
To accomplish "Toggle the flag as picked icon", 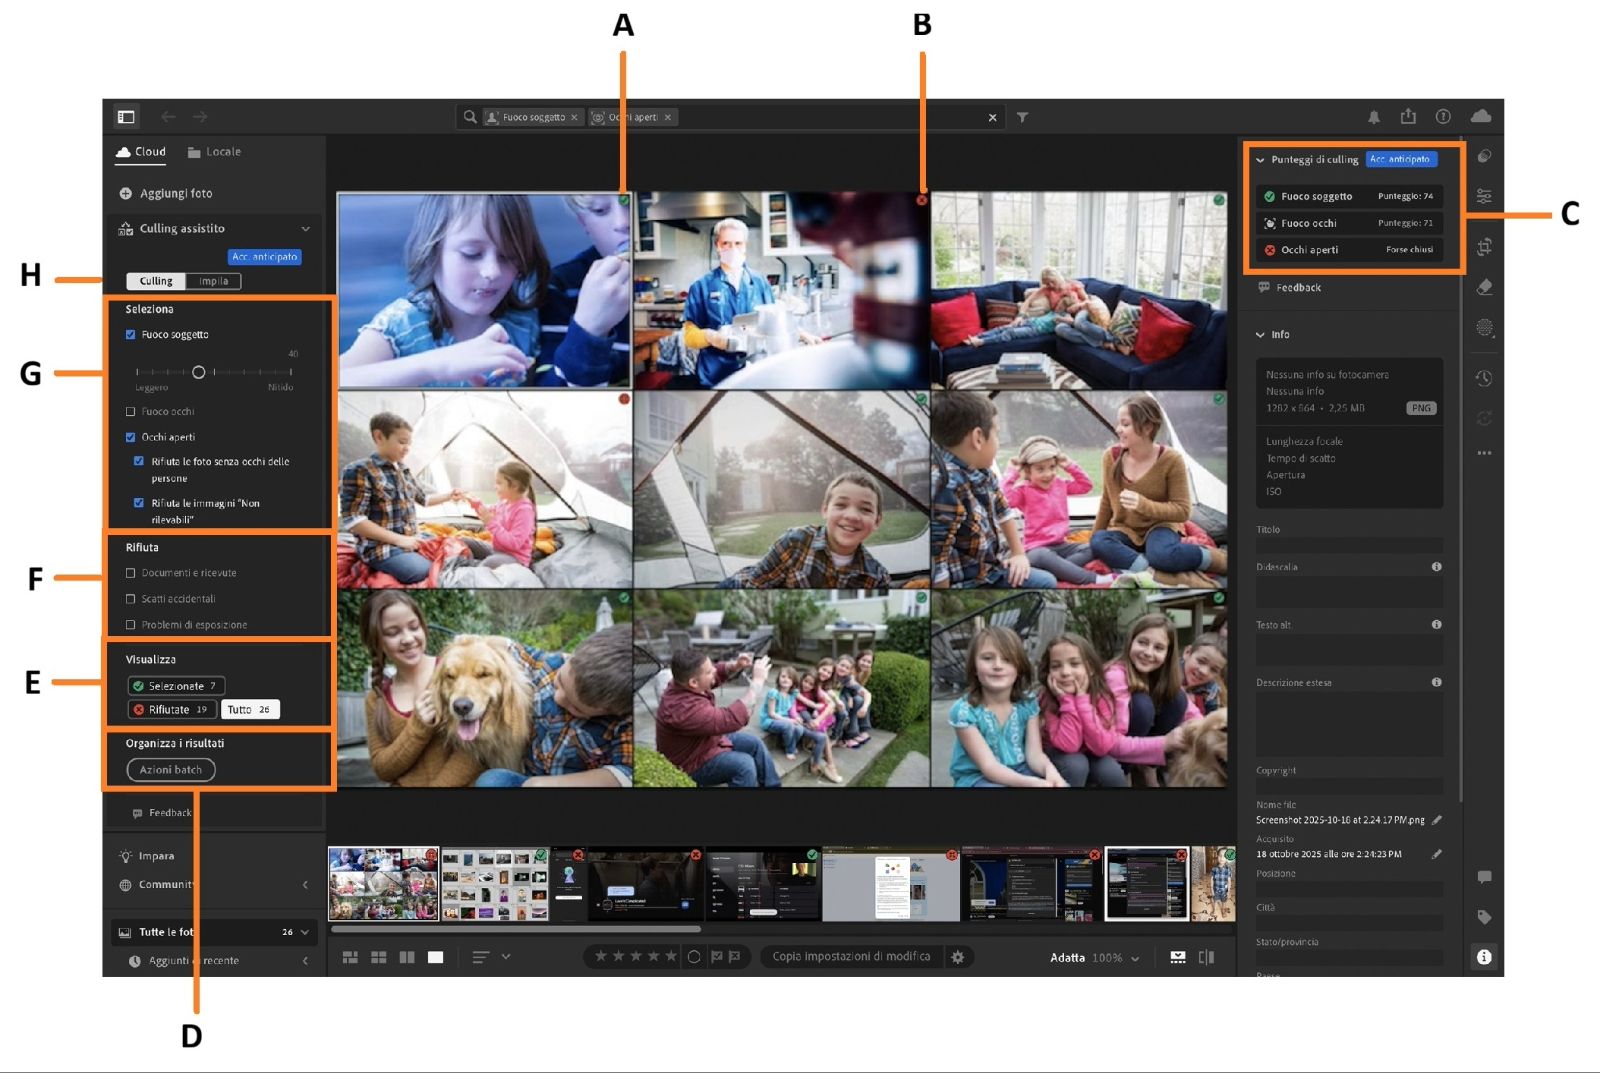I will [x=716, y=957].
